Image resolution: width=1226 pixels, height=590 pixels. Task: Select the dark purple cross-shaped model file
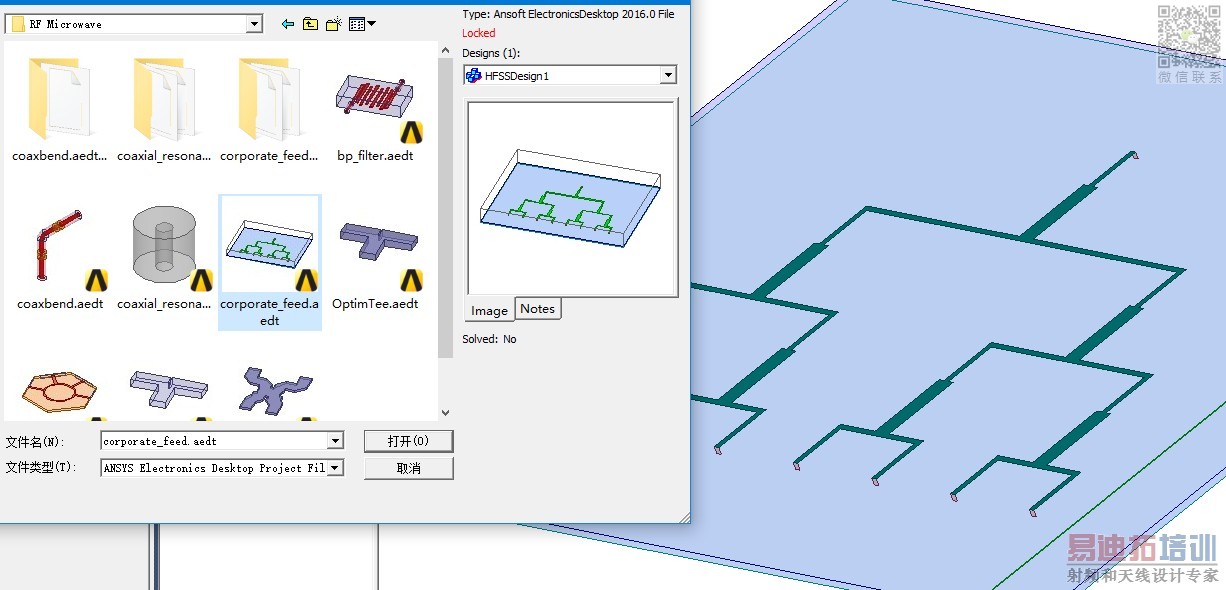pos(276,391)
